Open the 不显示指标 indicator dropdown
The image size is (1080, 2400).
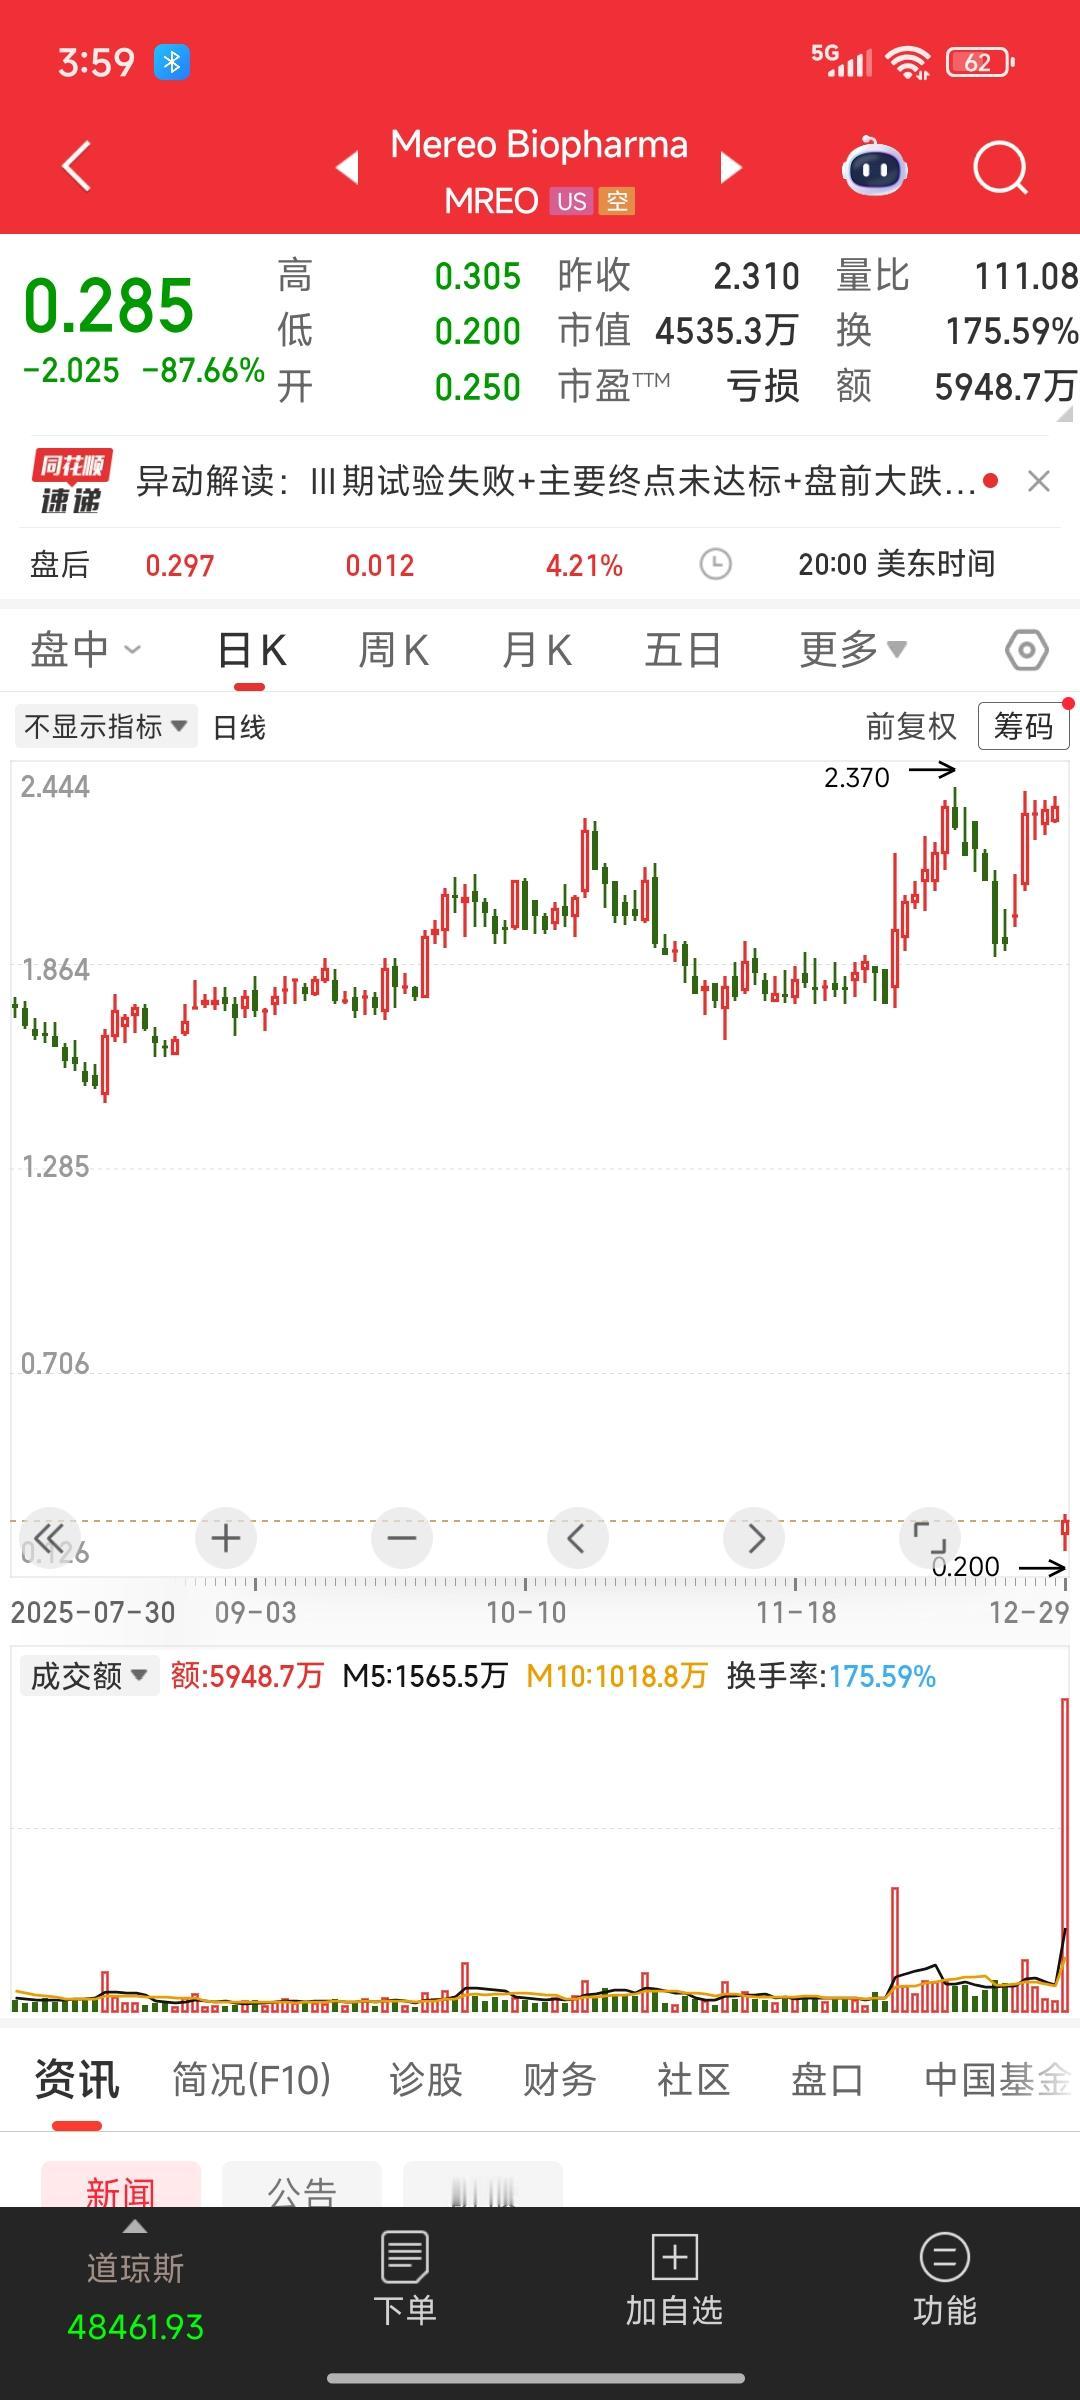click(105, 727)
